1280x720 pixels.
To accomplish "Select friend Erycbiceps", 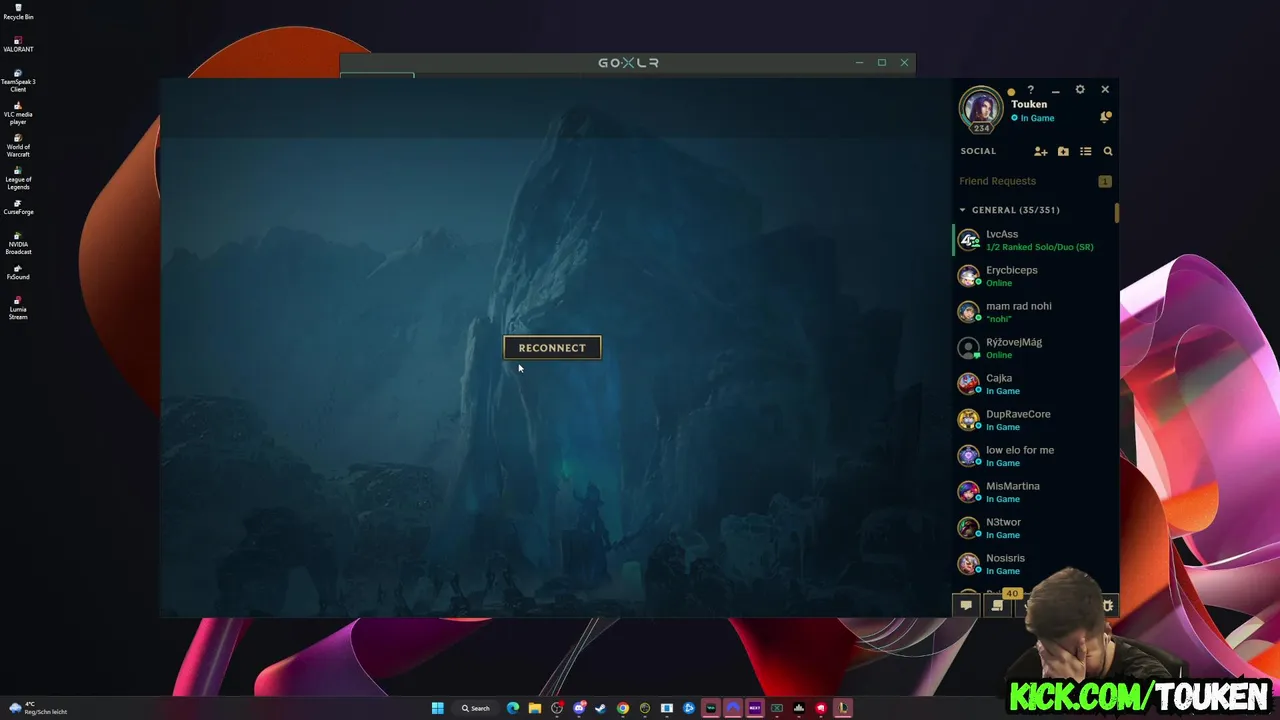I will click(x=1035, y=276).
